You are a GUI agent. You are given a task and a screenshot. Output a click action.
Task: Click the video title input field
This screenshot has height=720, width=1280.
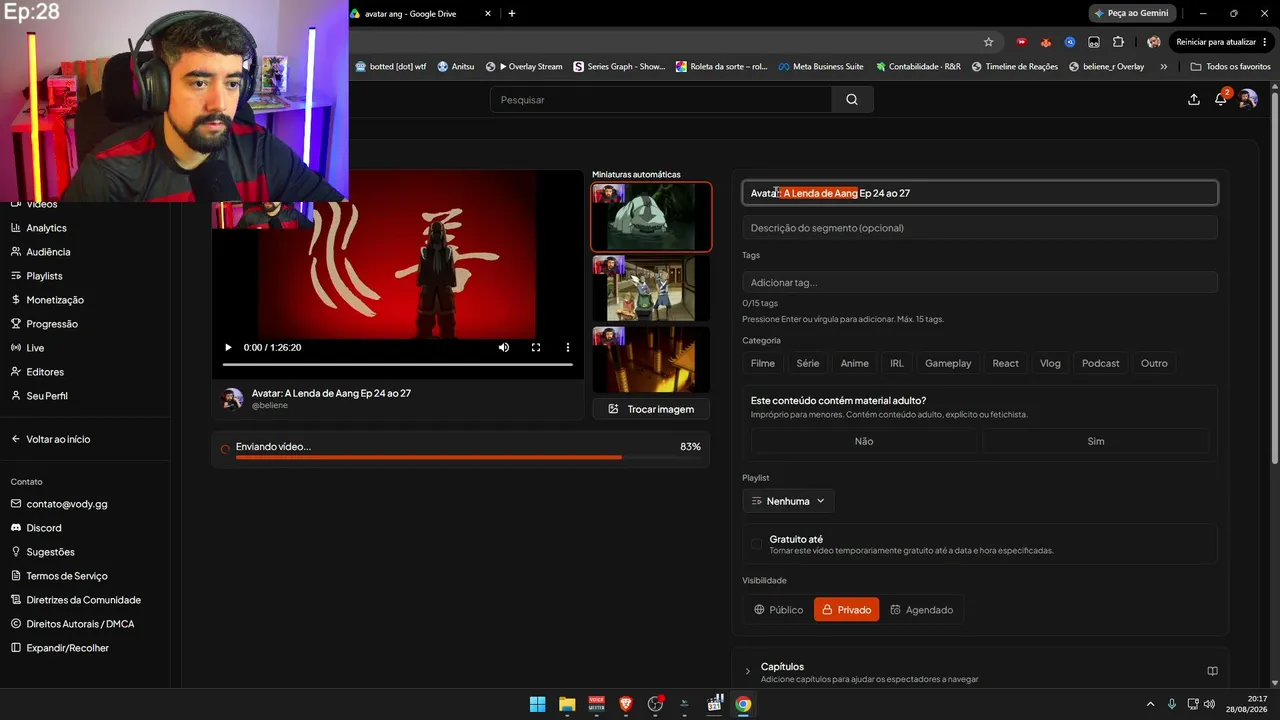point(980,193)
